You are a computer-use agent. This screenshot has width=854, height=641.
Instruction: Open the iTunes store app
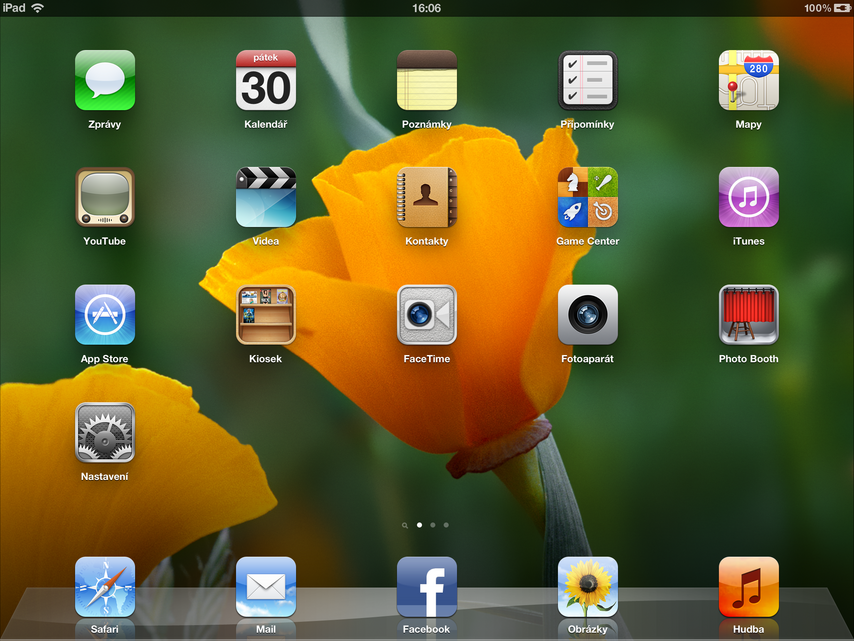coord(748,197)
